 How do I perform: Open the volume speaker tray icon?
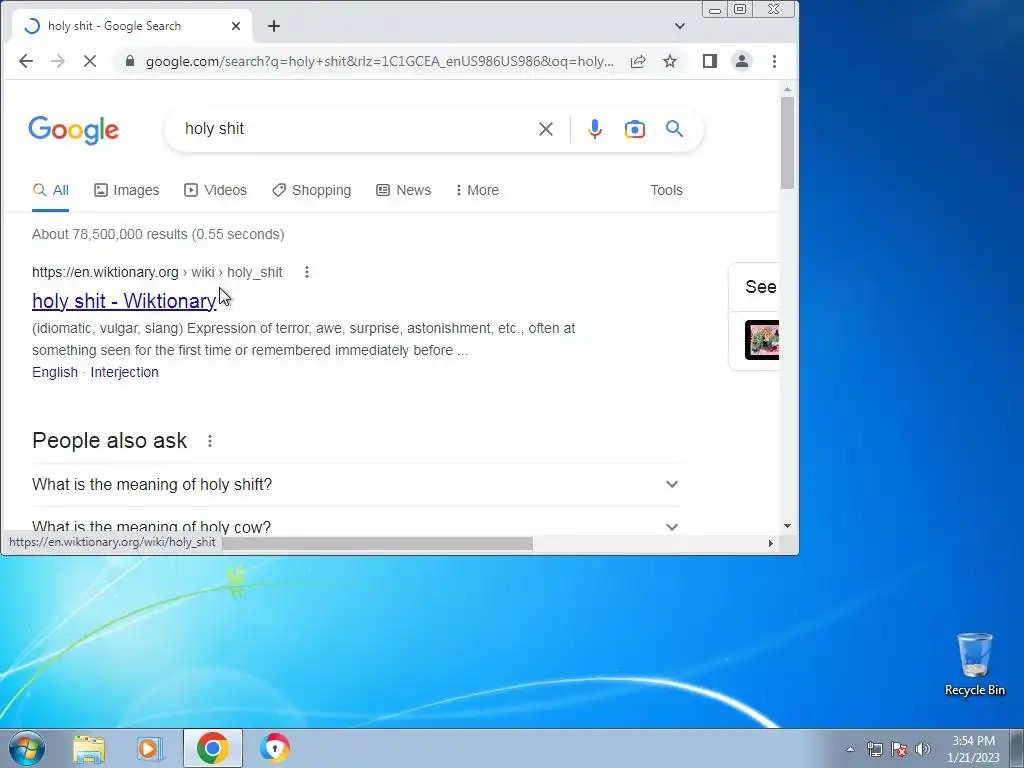pos(923,749)
